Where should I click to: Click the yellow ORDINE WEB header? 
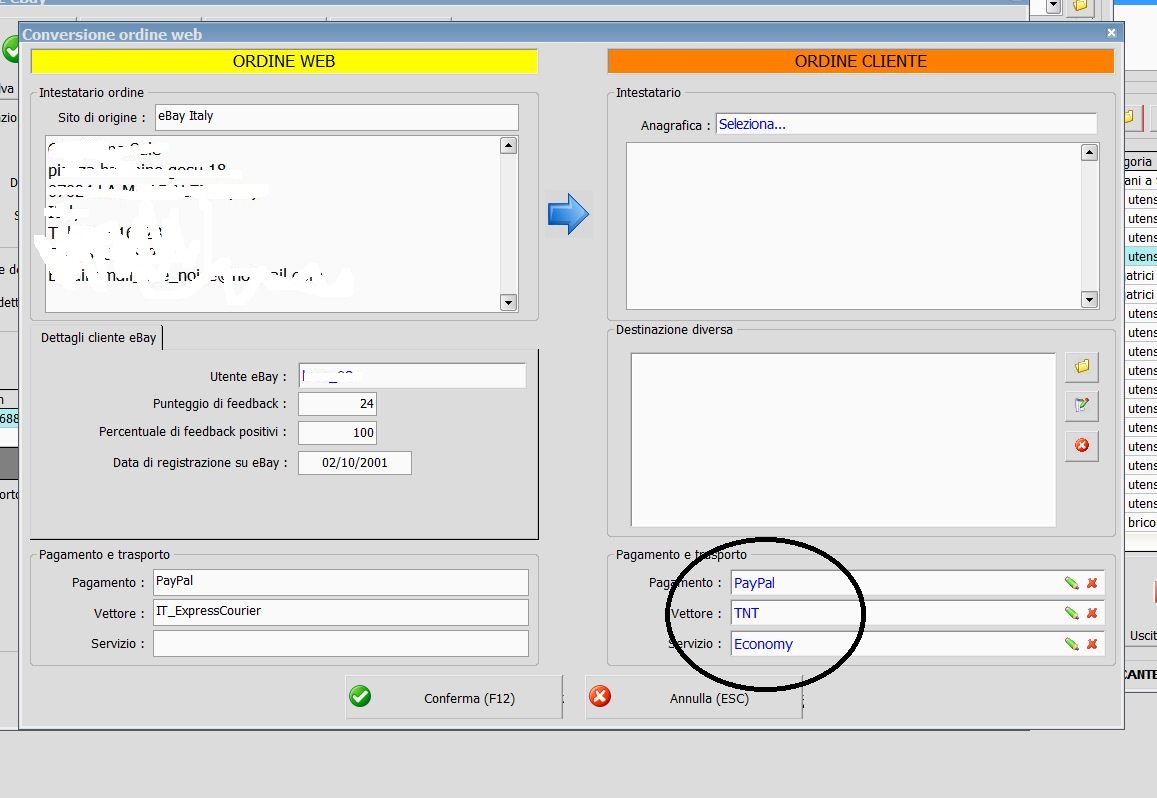284,61
